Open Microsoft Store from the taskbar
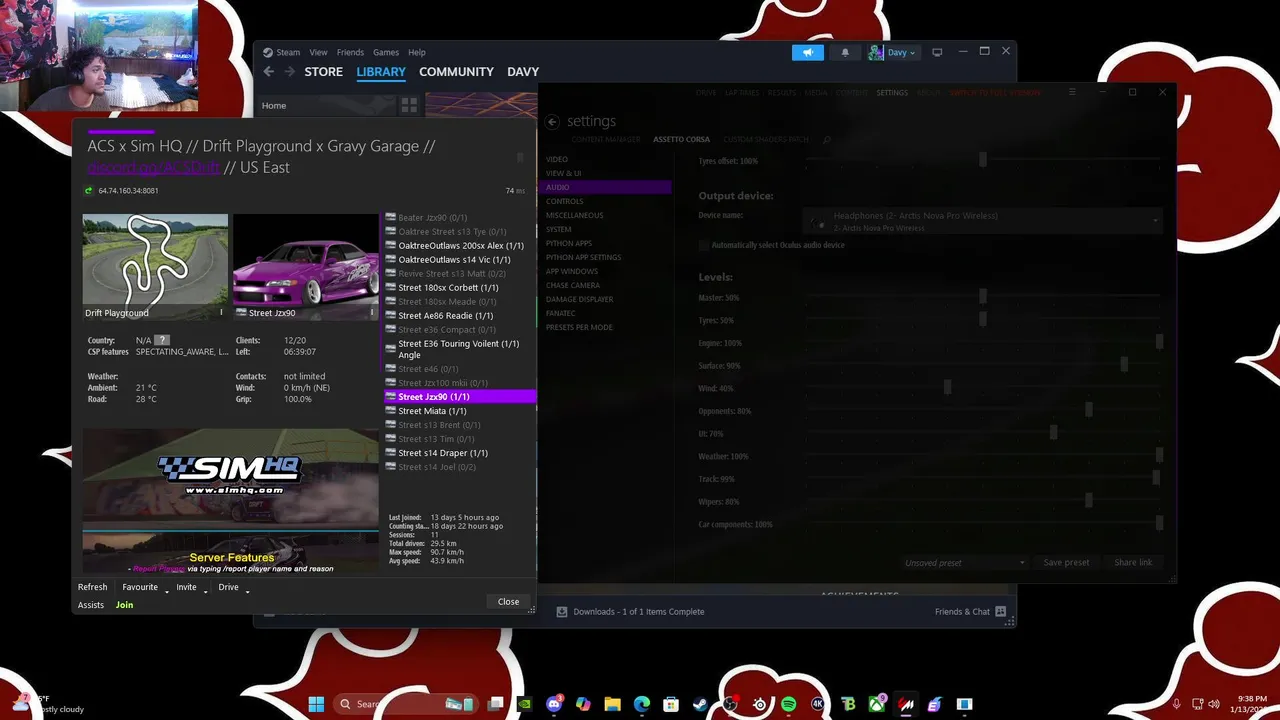The height and width of the screenshot is (720, 1280). 671,704
